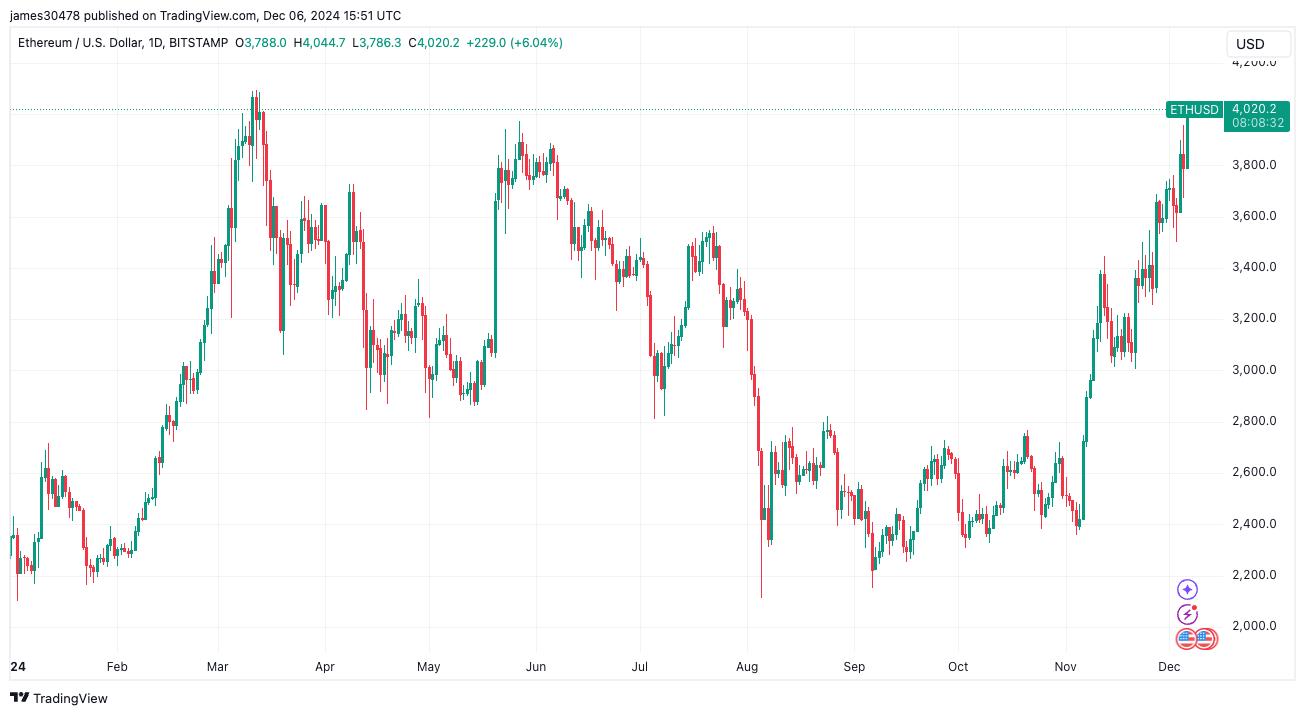Click the 08:08:32 countdown timer
The height and width of the screenshot is (715, 1305).
pos(1254,123)
